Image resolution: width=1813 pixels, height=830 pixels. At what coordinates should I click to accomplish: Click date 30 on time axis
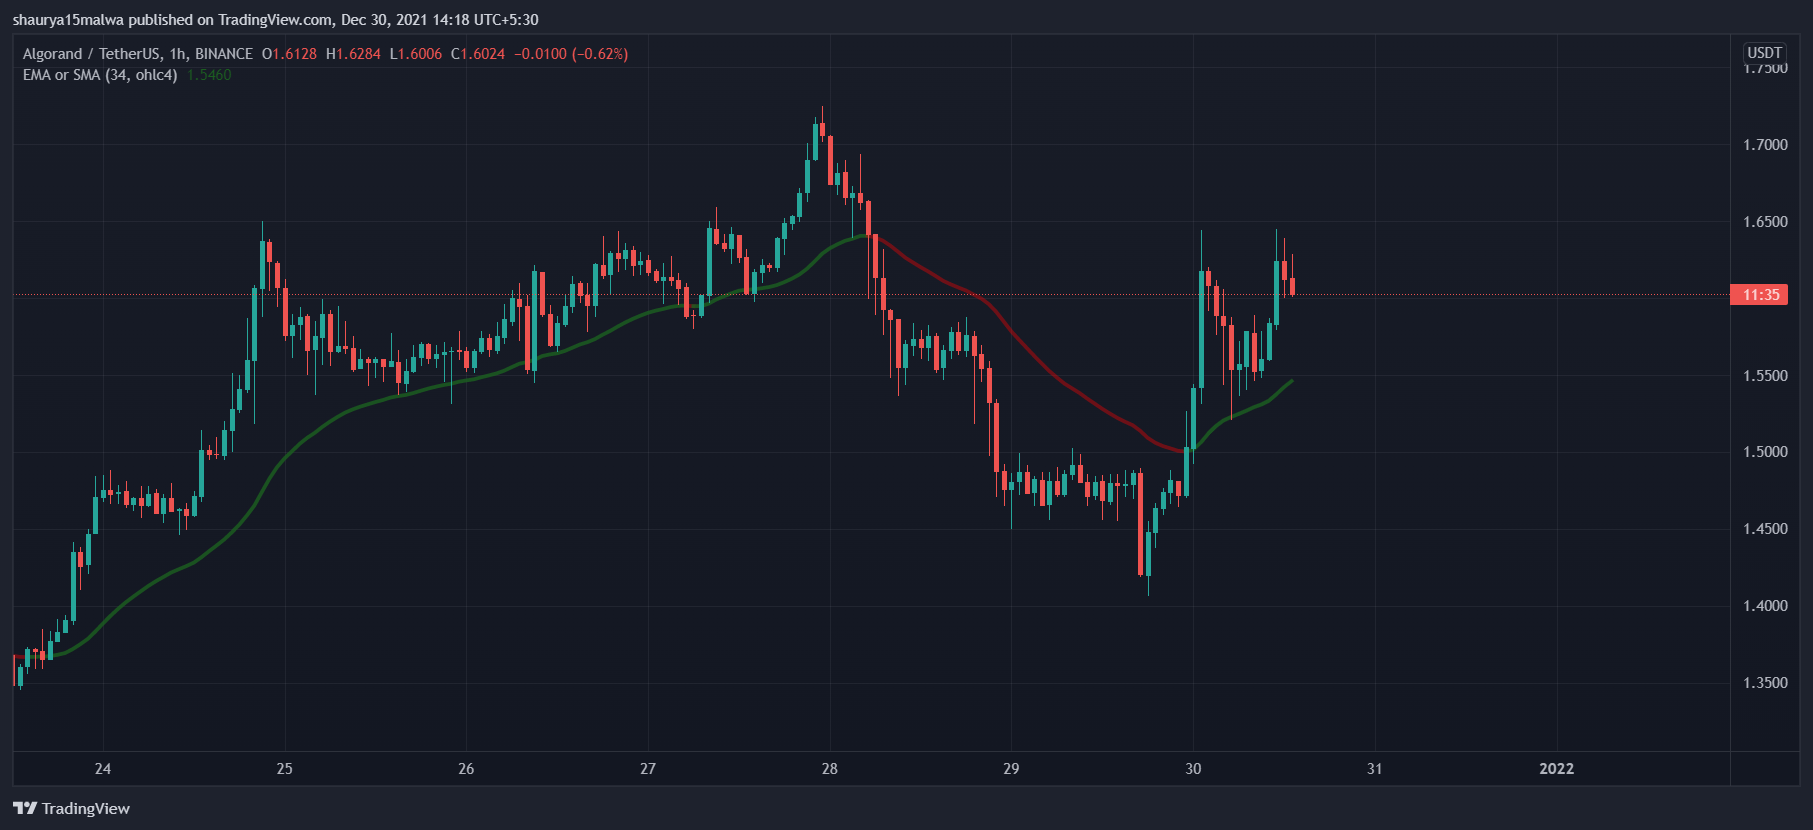pyautogui.click(x=1193, y=769)
